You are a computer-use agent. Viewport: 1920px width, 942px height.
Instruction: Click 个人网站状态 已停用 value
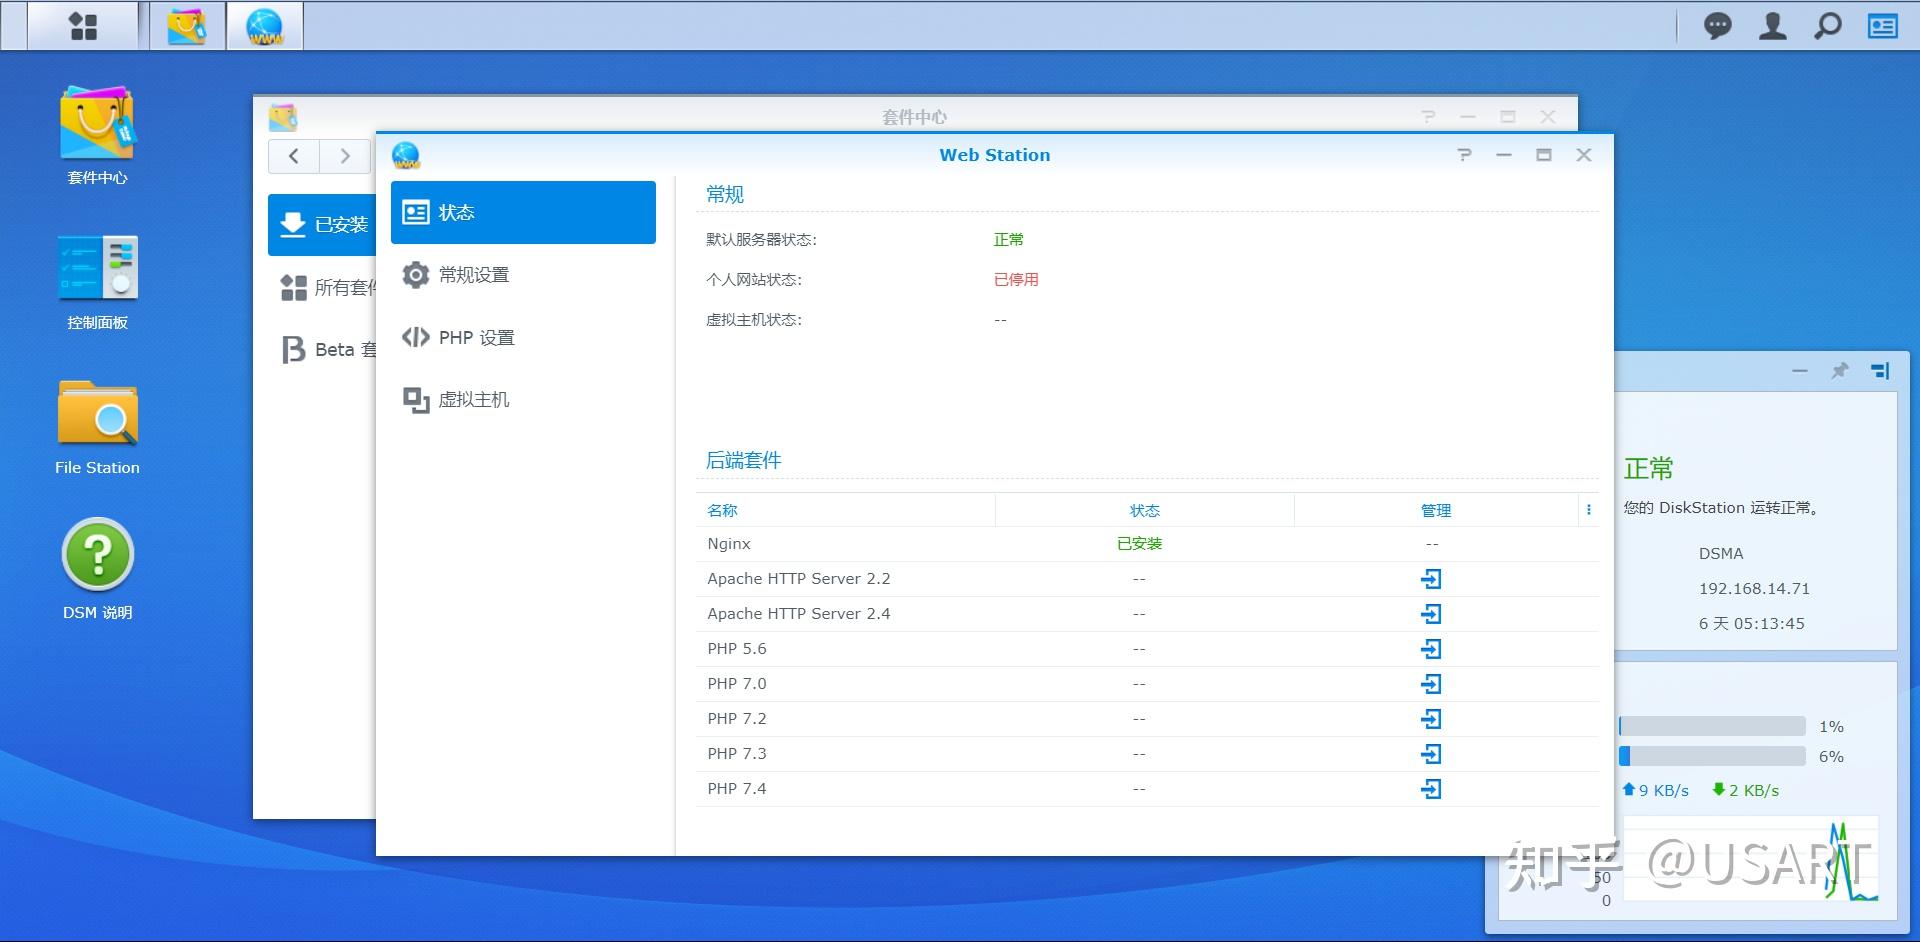pos(1016,280)
